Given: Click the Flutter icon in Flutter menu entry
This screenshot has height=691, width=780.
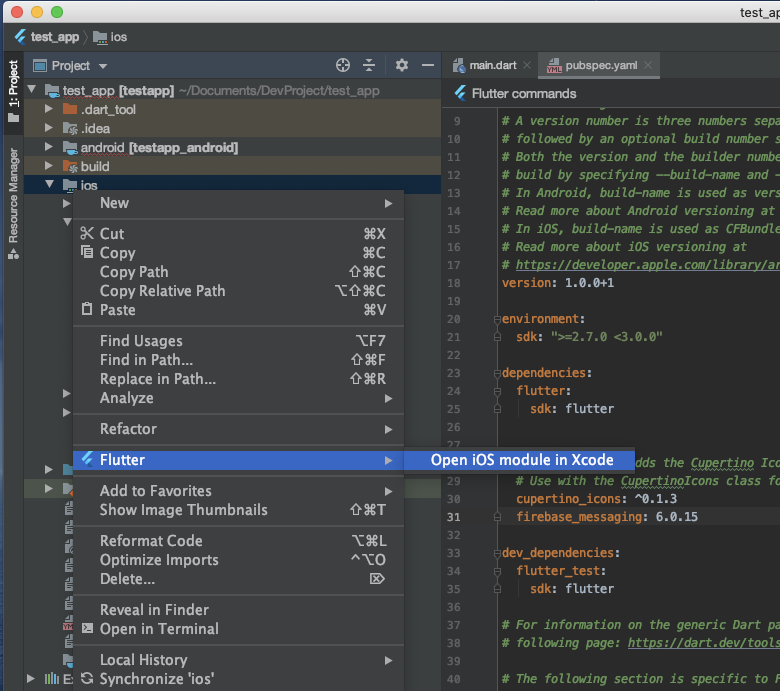Looking at the screenshot, I should 87,459.
